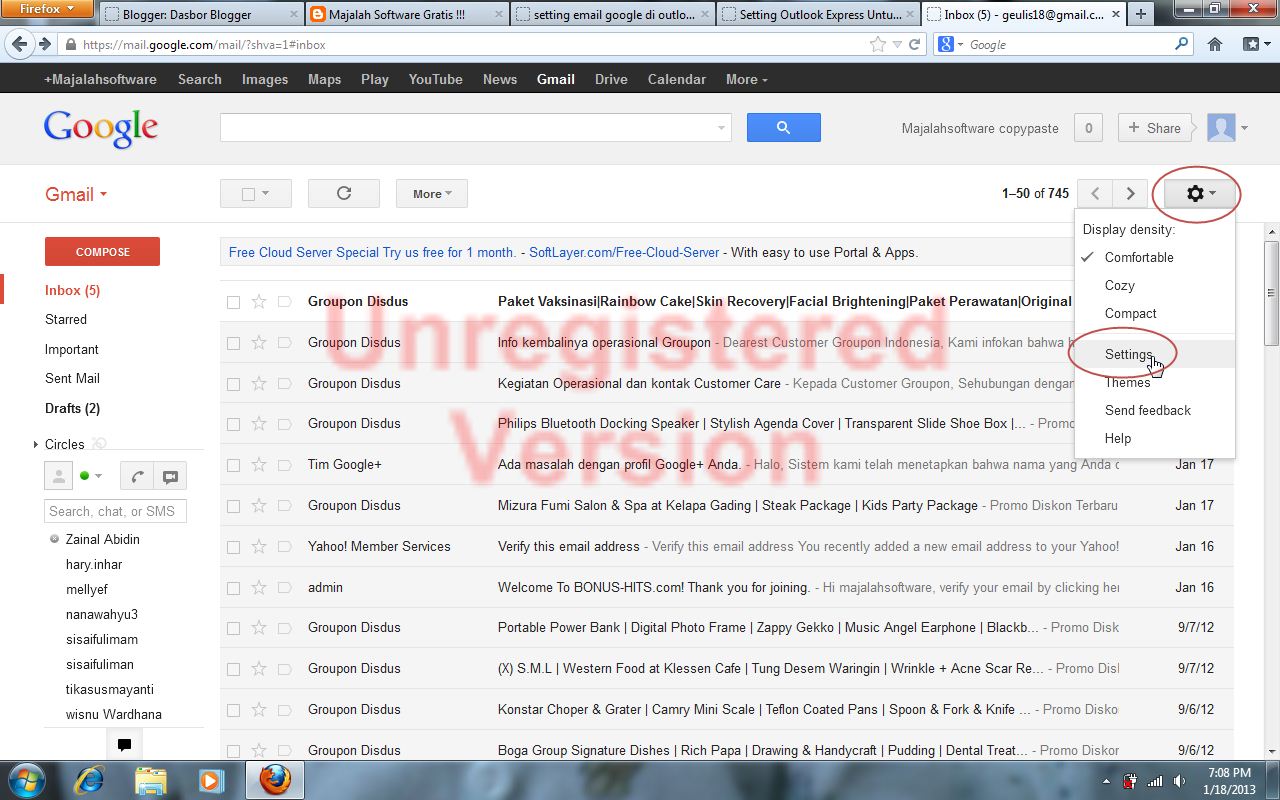Screen dimensions: 1280x800
Task: Click the Firefox taskbar icon
Action: [275, 780]
